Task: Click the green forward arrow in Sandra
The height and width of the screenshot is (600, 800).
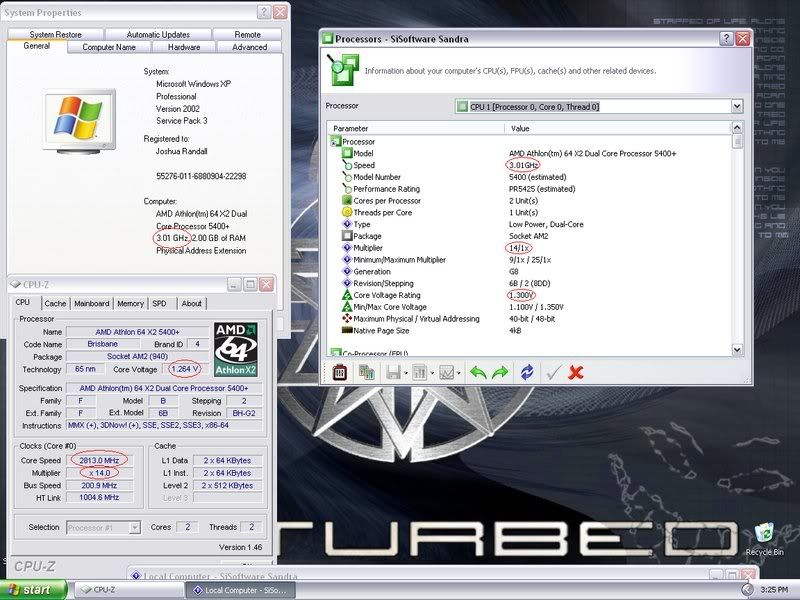Action: click(x=500, y=373)
